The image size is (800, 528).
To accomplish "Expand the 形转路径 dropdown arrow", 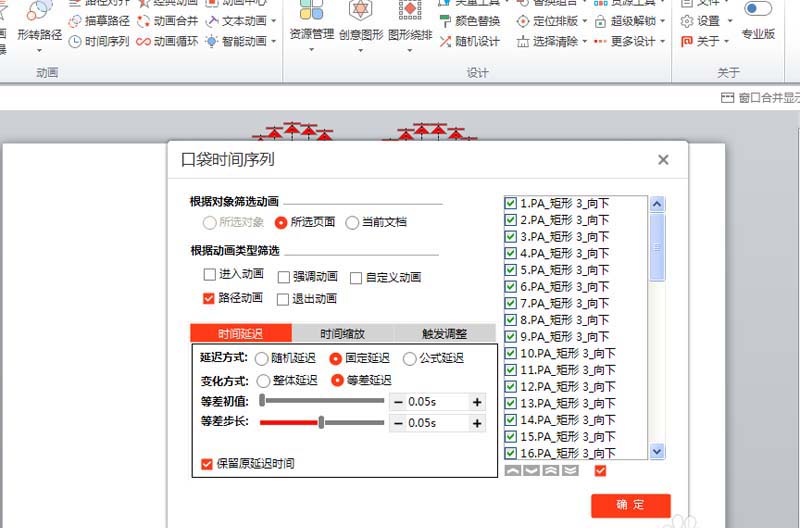I will point(39,51).
